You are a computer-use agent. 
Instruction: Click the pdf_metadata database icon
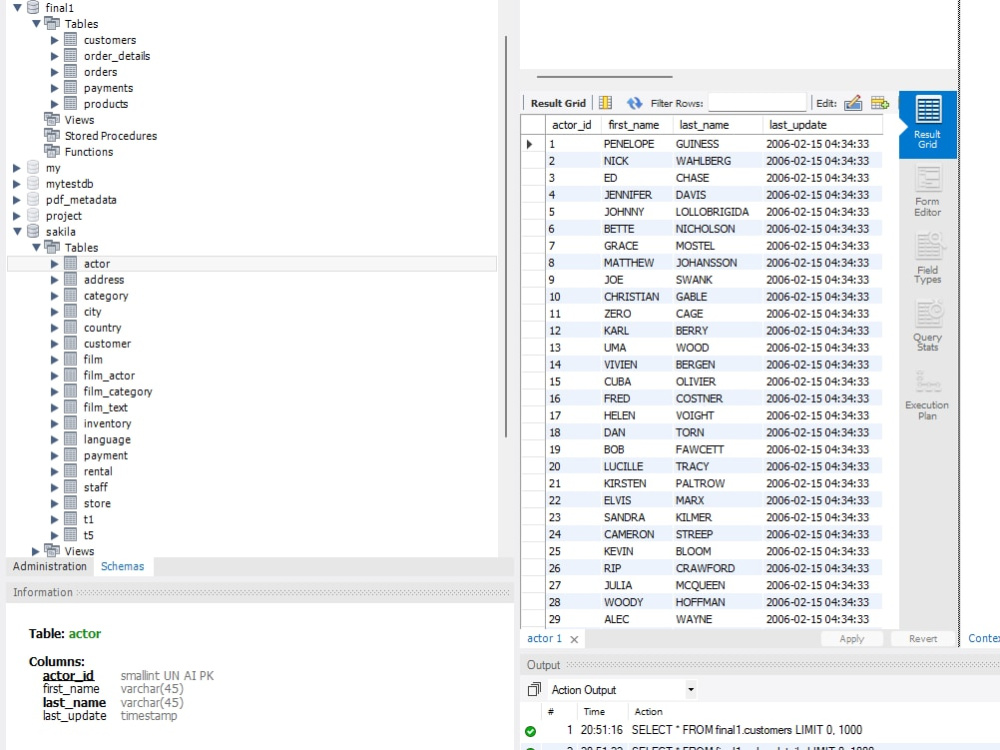click(x=33, y=200)
